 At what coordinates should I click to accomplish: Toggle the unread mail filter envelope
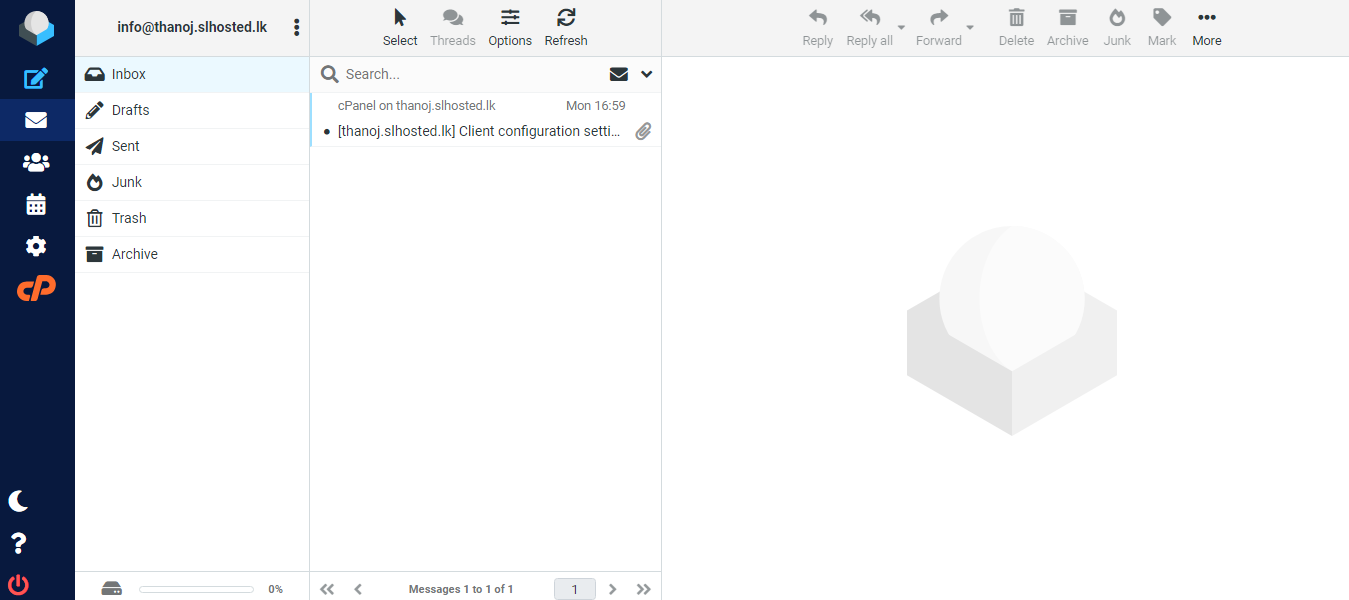point(619,74)
